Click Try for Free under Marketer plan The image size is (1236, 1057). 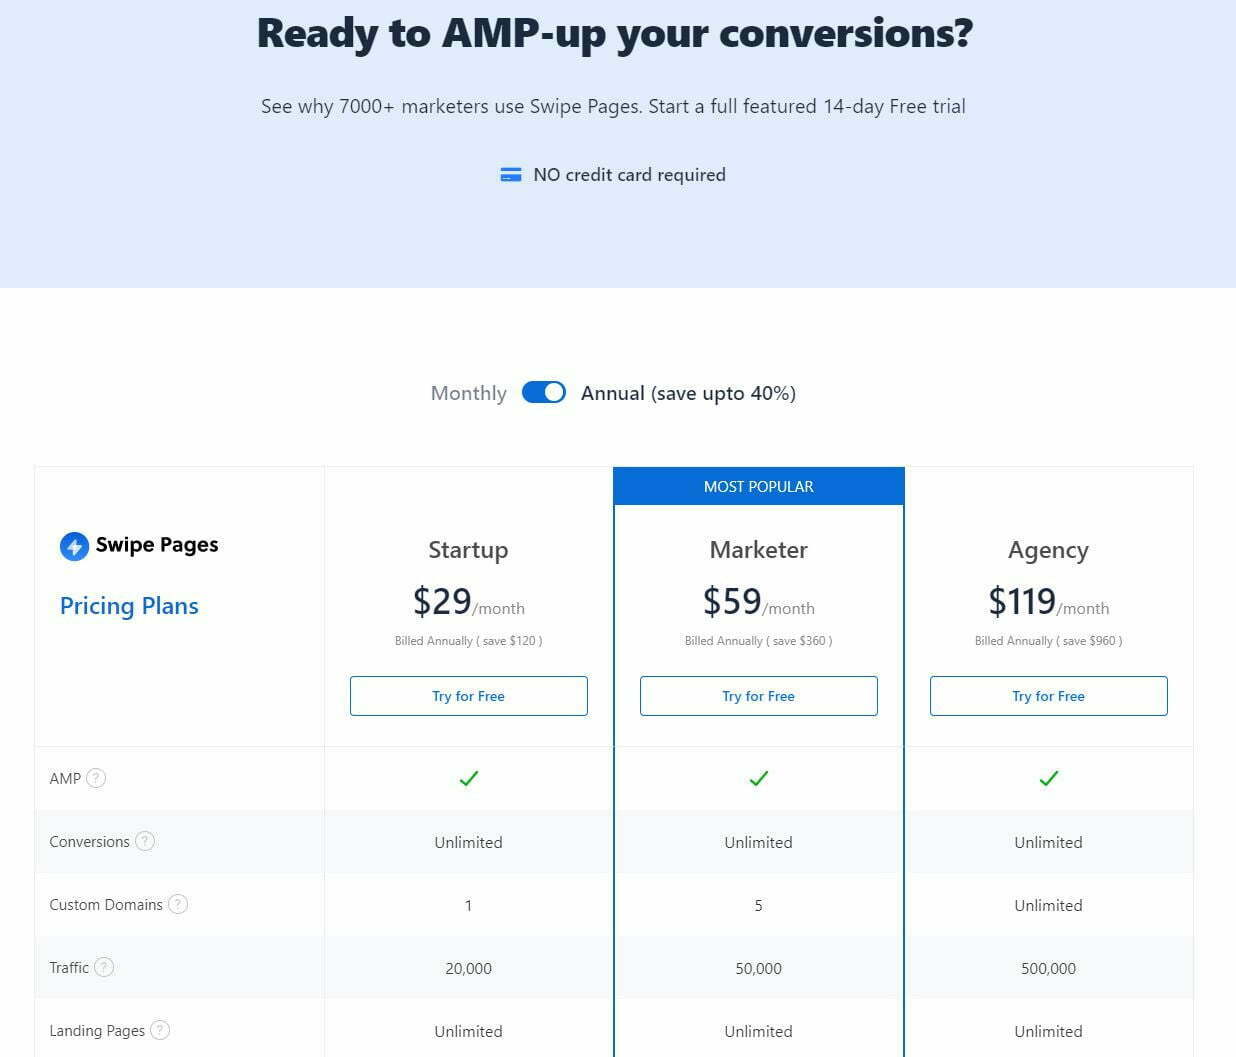(758, 695)
